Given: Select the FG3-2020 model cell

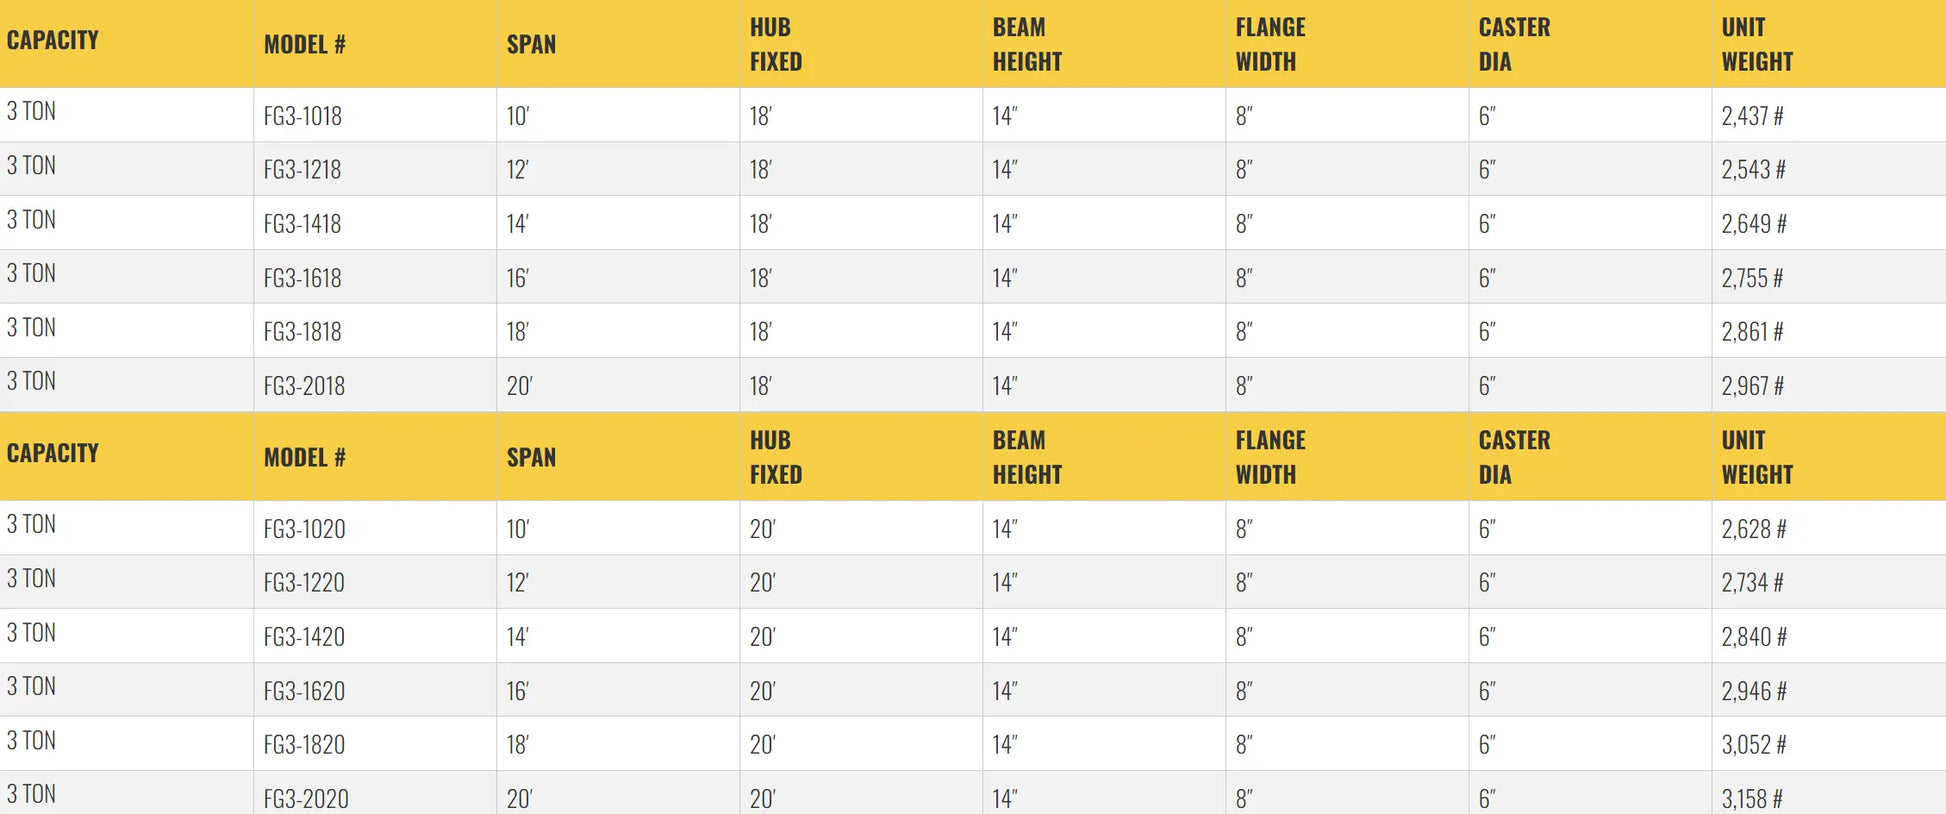Looking at the screenshot, I should tap(306, 799).
